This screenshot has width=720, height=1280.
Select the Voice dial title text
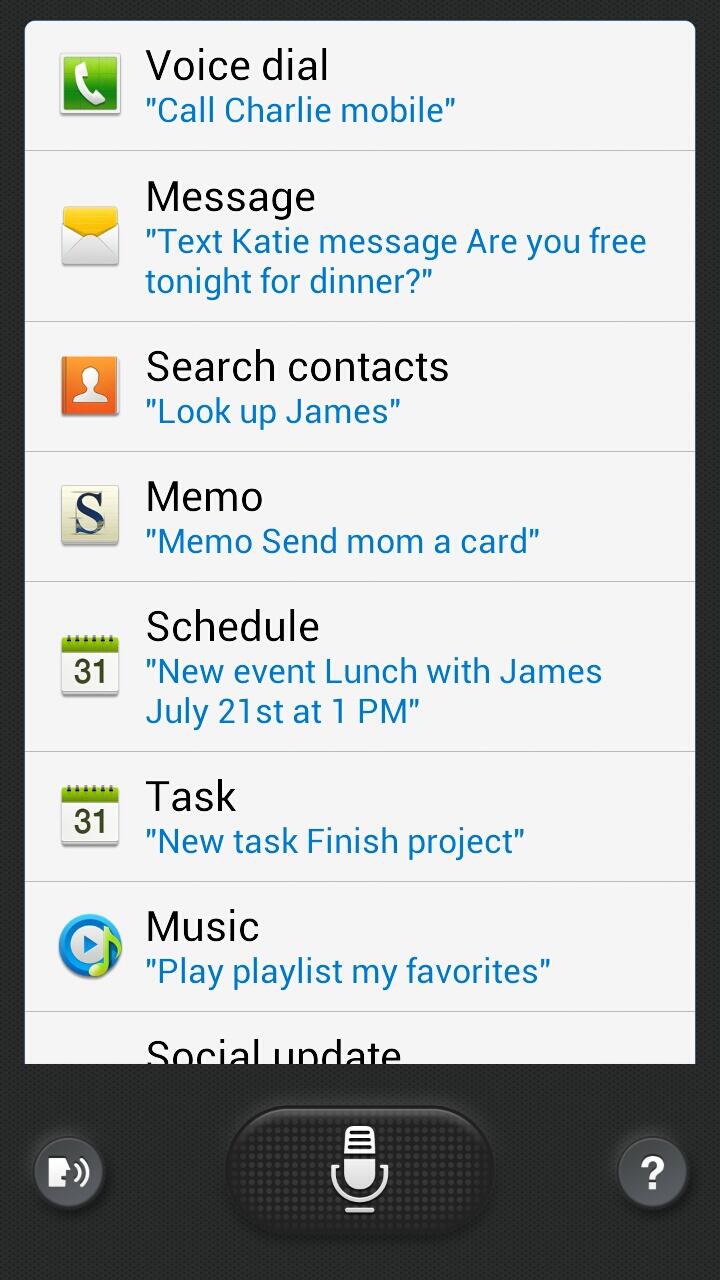pos(237,66)
